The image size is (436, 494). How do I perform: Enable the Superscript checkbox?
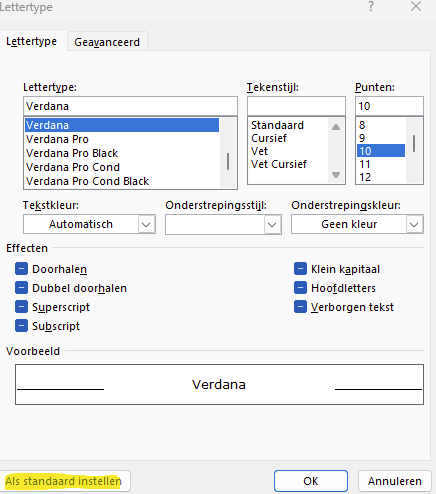tap(21, 307)
